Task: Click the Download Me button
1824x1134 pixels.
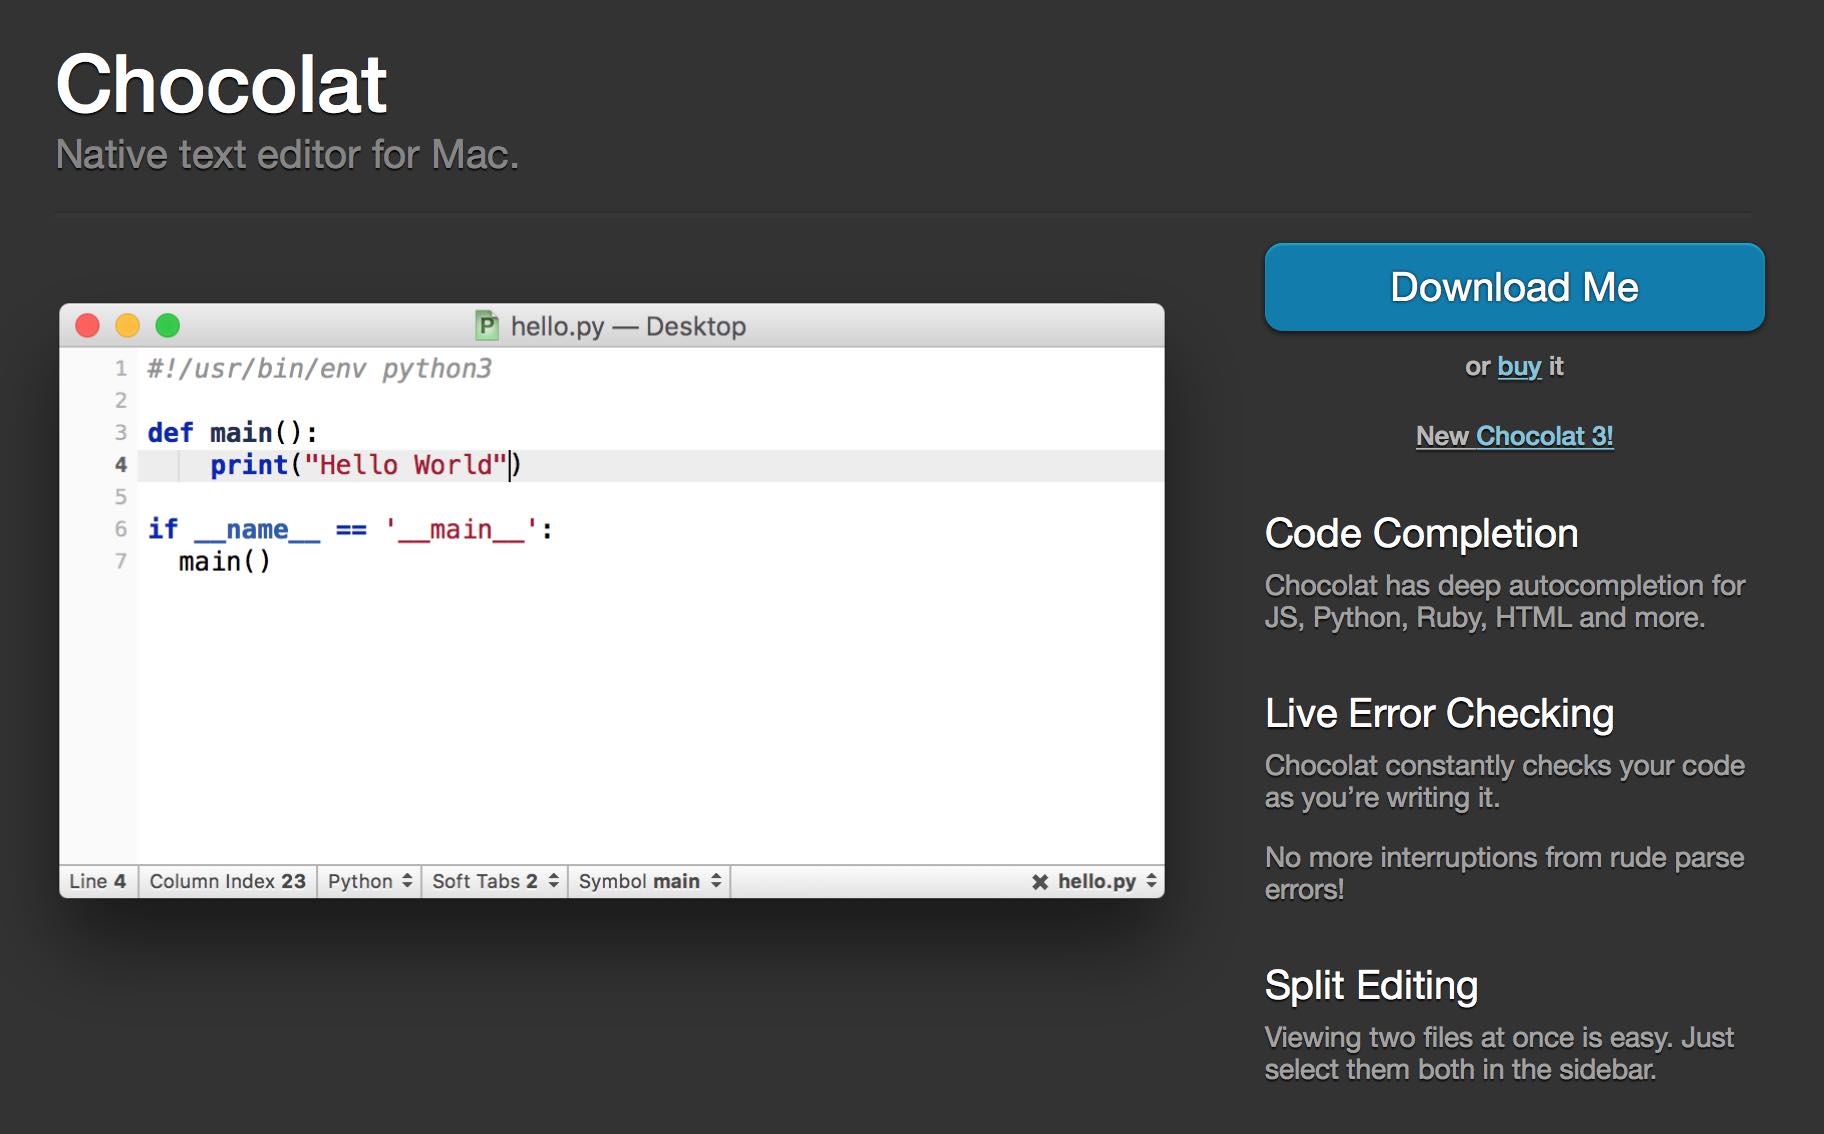Action: [1514, 287]
